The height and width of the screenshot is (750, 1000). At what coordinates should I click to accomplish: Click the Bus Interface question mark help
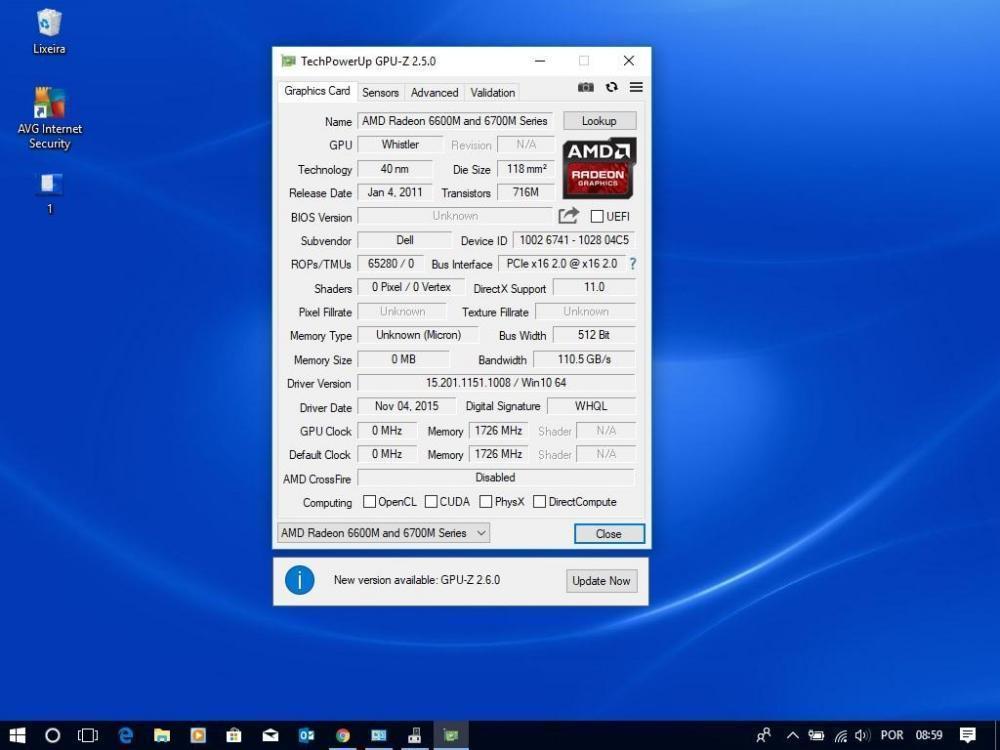click(x=632, y=263)
